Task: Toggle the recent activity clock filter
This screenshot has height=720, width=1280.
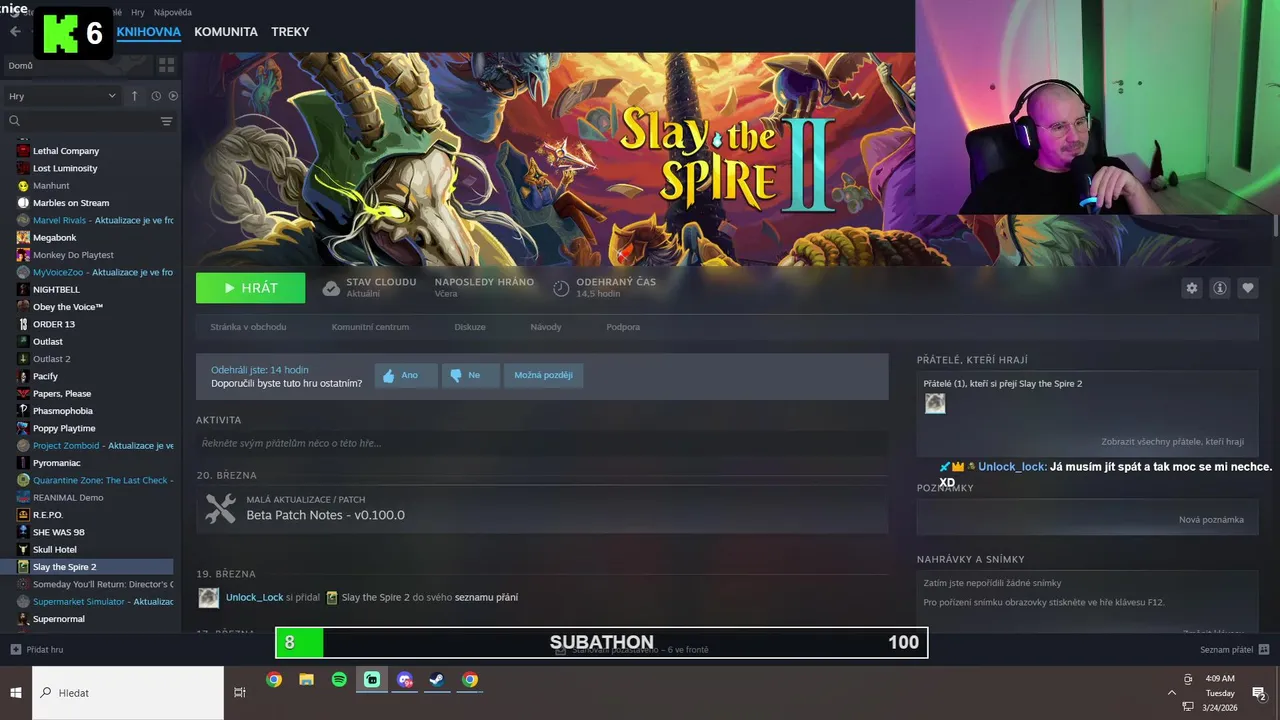Action: (156, 96)
